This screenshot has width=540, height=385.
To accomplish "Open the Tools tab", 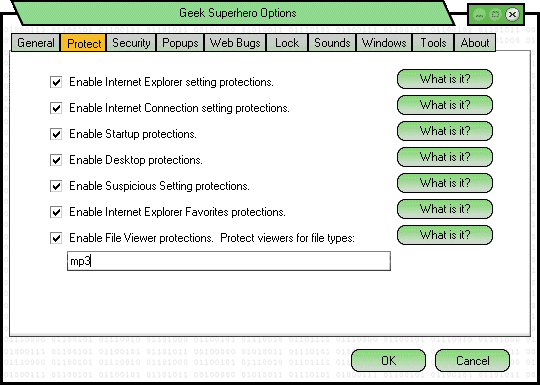I will (433, 43).
